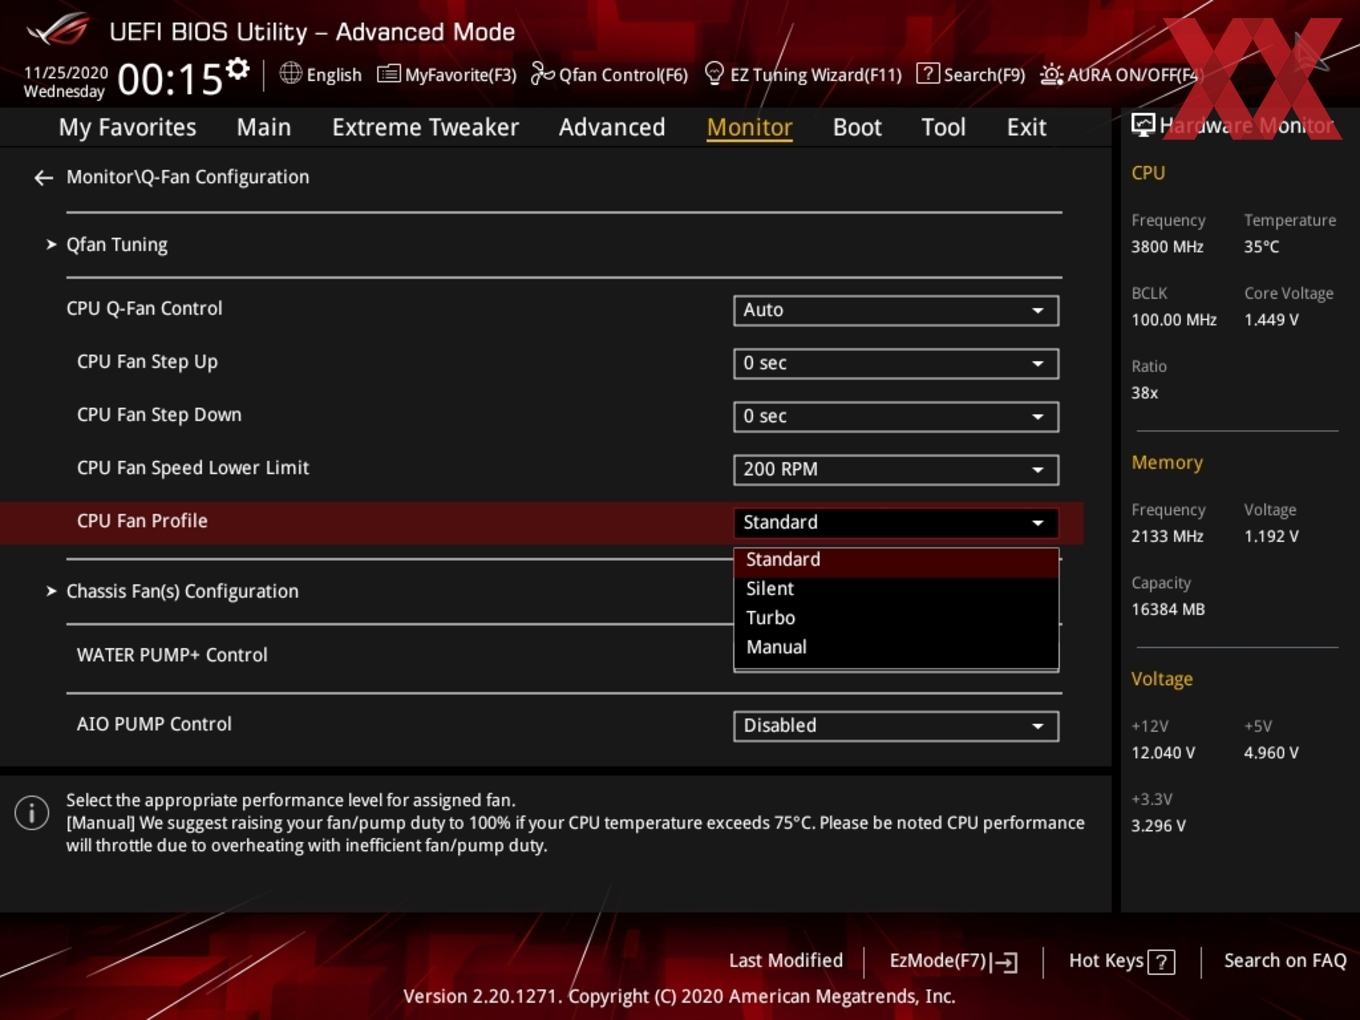The image size is (1360, 1020).
Task: Click the BCLK value 100.00 MHz
Action: (1174, 320)
